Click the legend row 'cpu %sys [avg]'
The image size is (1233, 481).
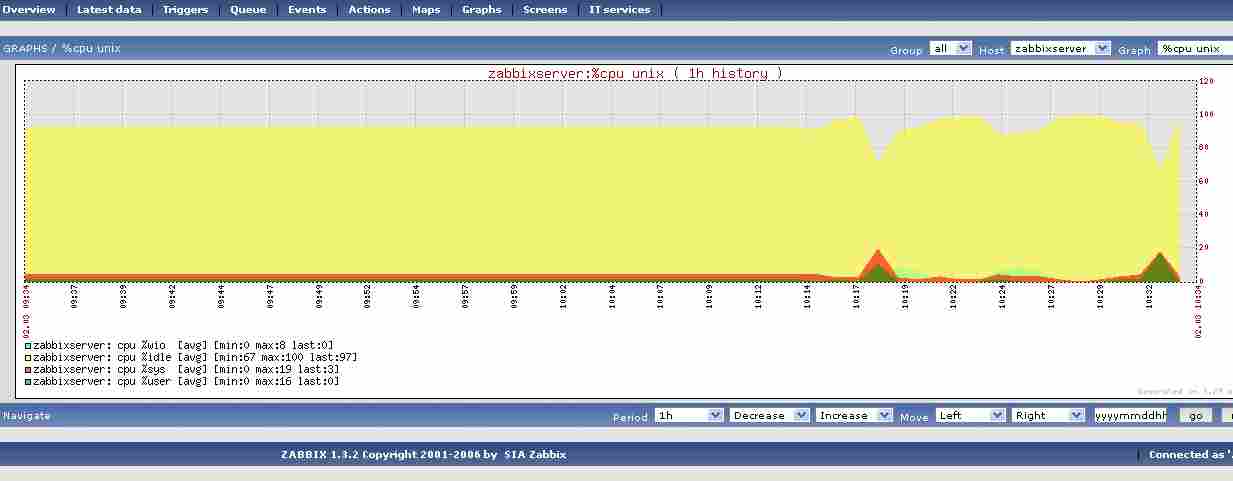point(182,369)
